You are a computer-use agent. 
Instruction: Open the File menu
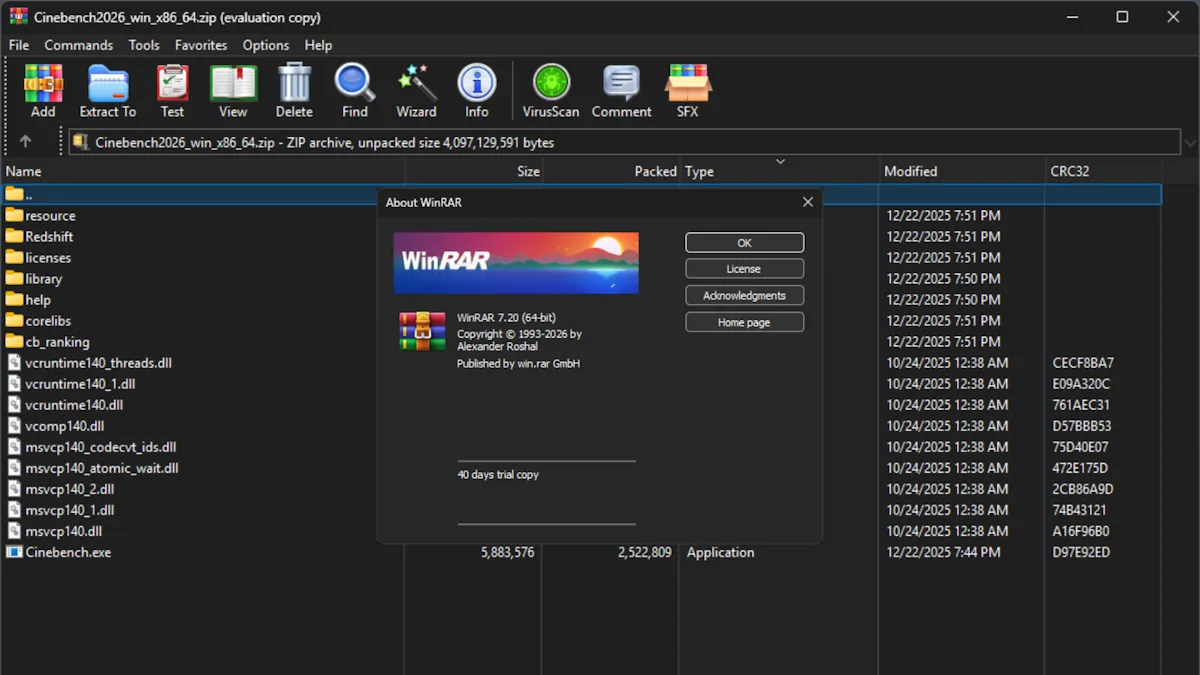(x=19, y=45)
